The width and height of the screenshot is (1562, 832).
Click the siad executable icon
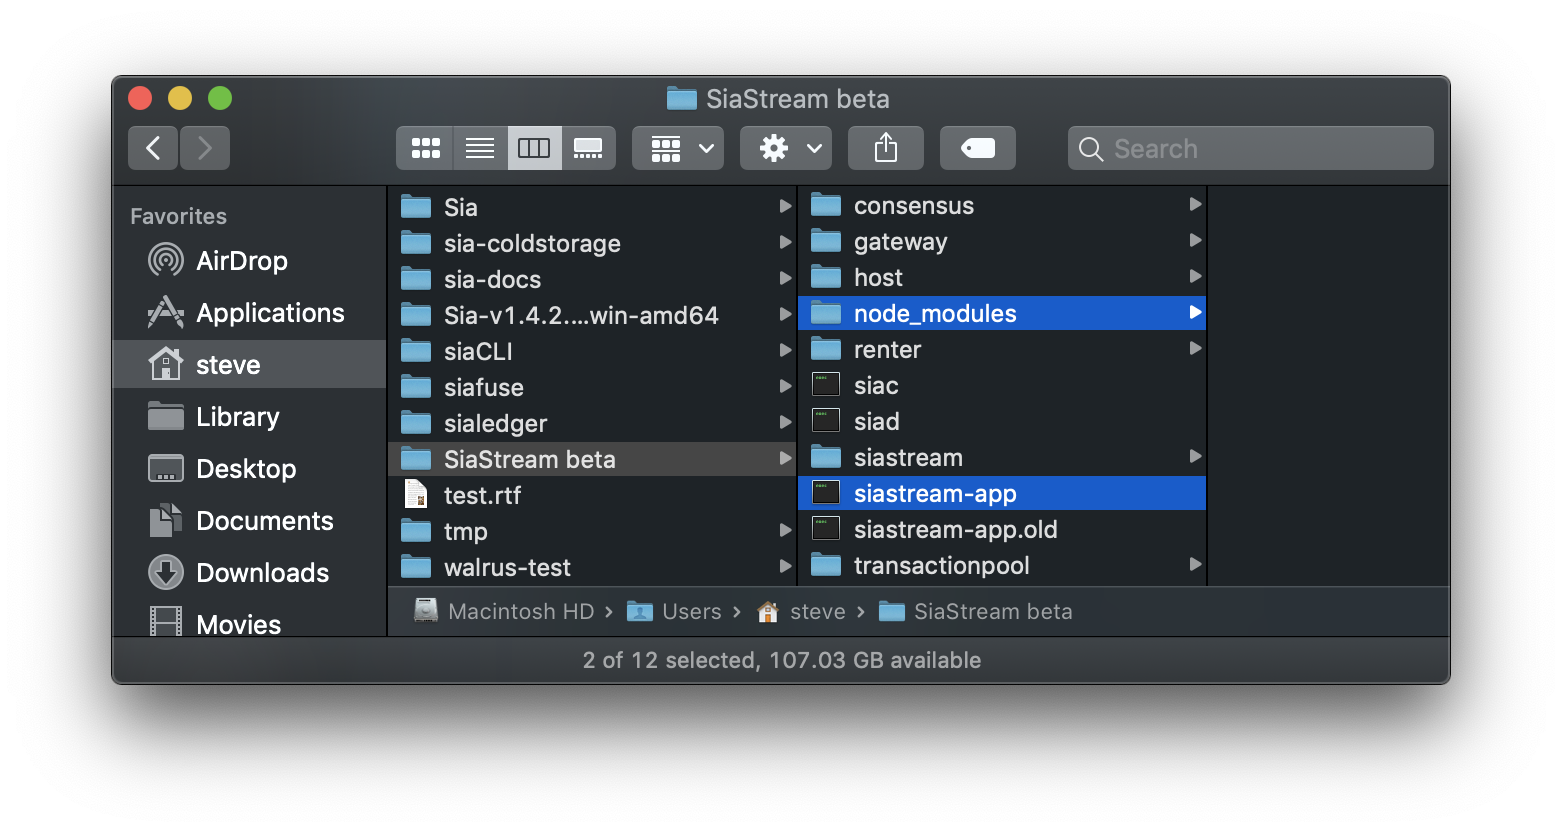(826, 421)
